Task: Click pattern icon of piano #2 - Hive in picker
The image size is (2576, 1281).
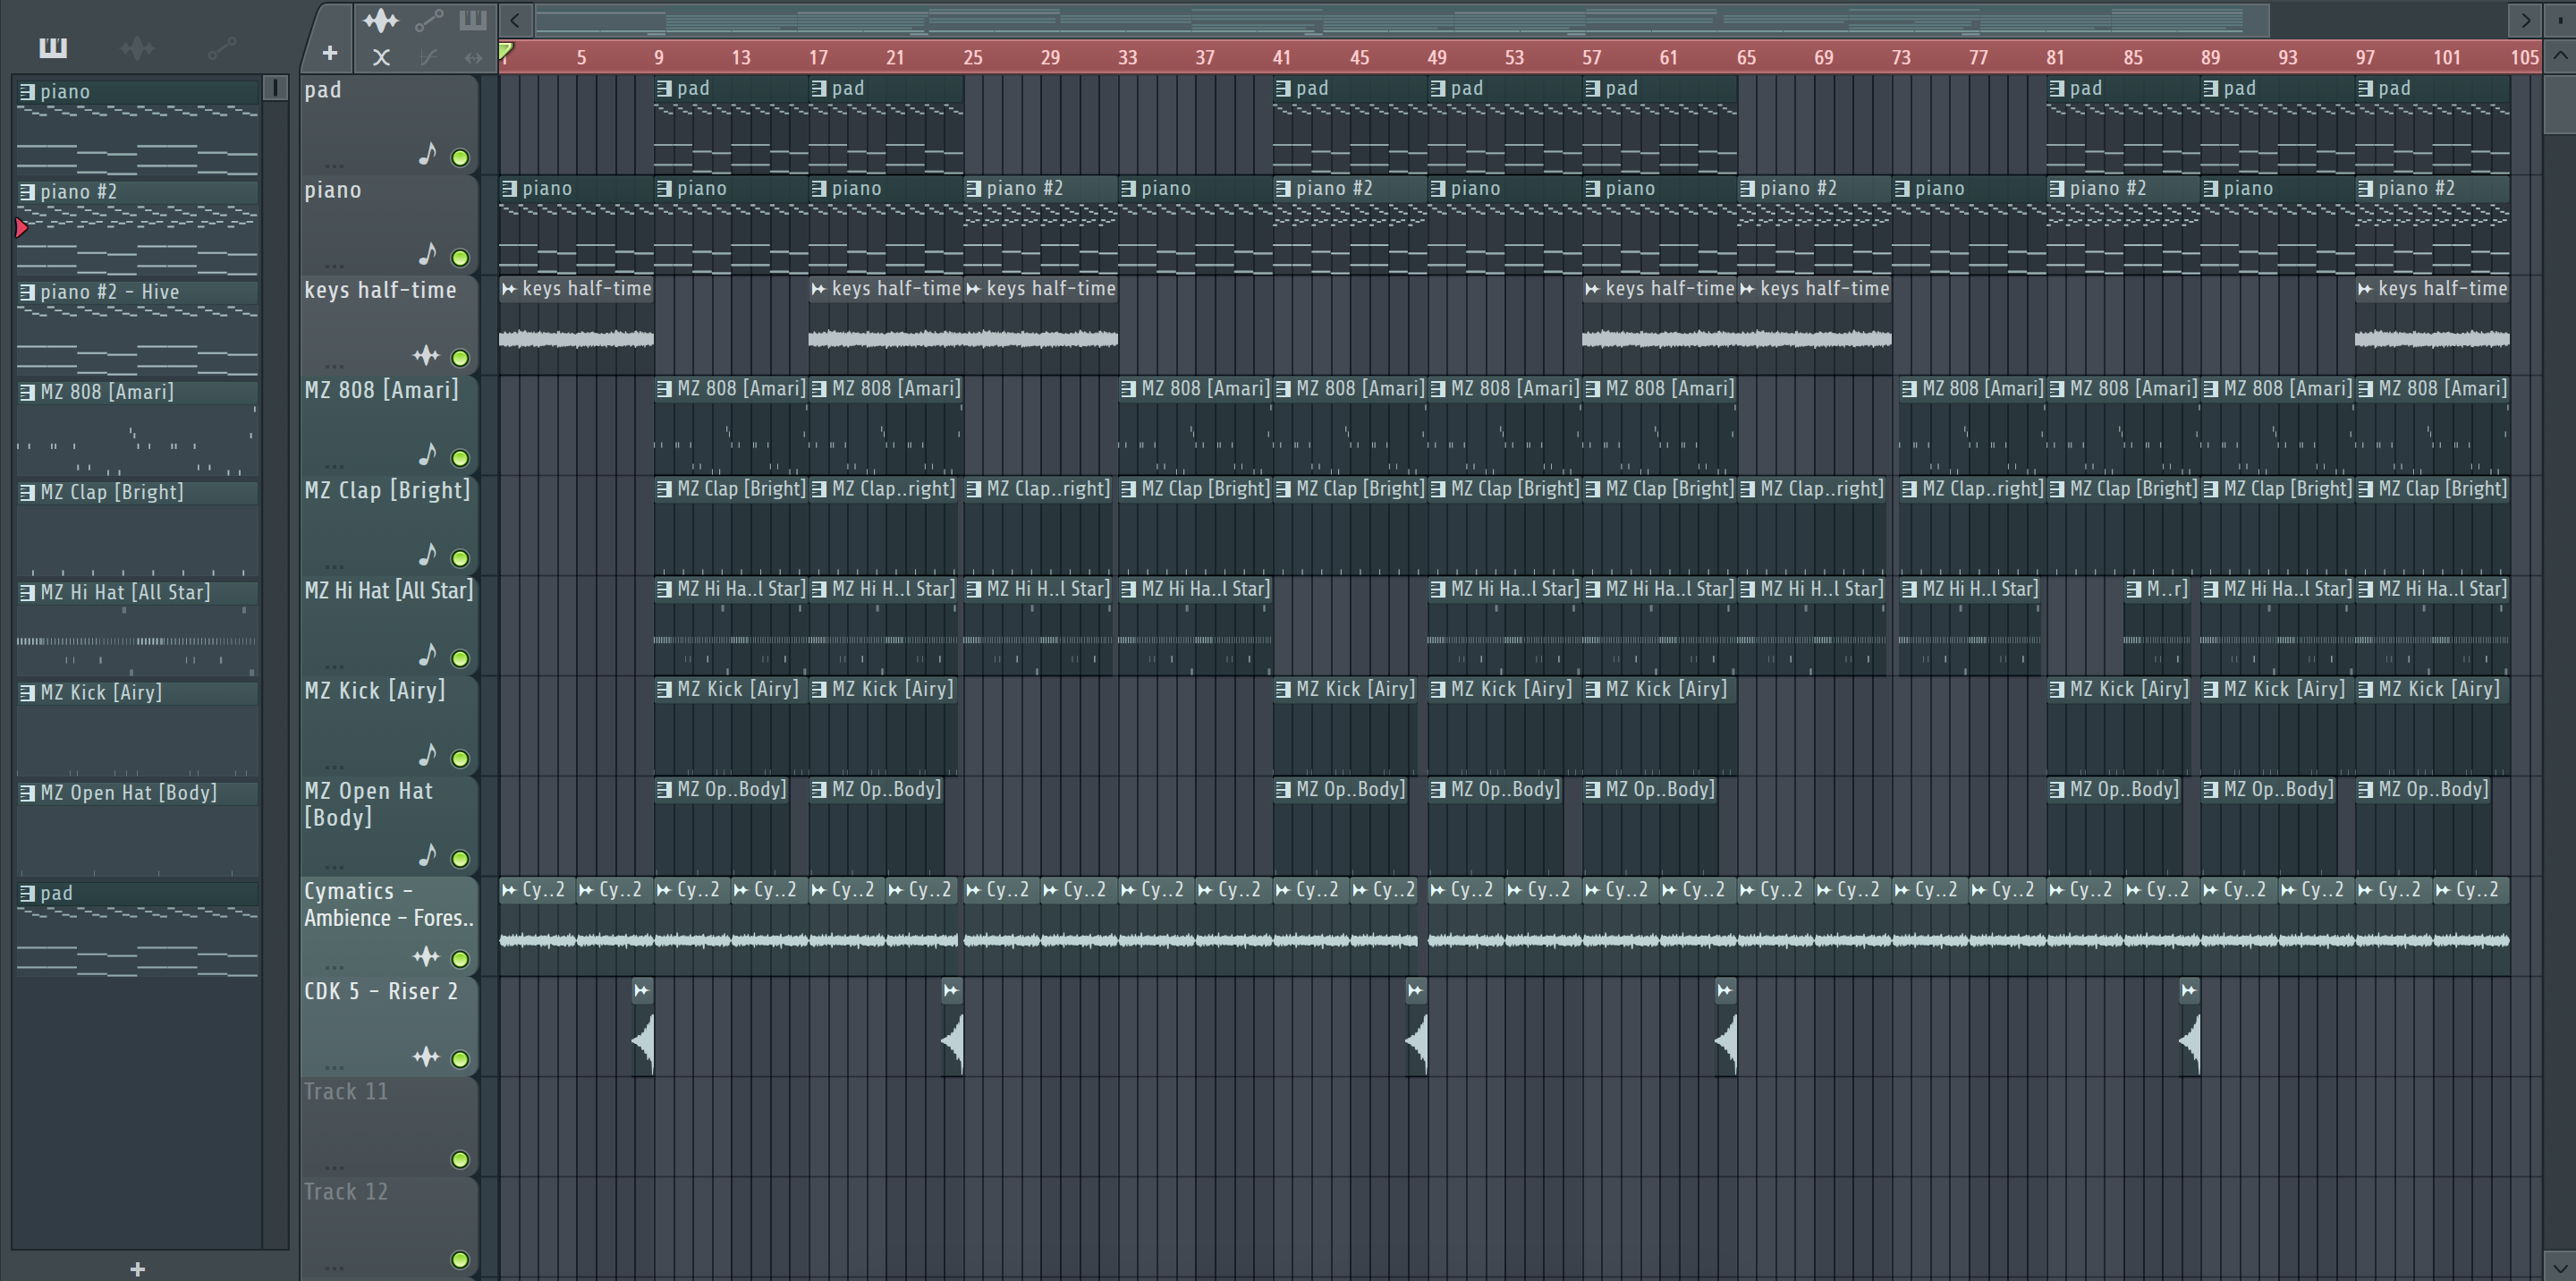Action: tap(28, 292)
